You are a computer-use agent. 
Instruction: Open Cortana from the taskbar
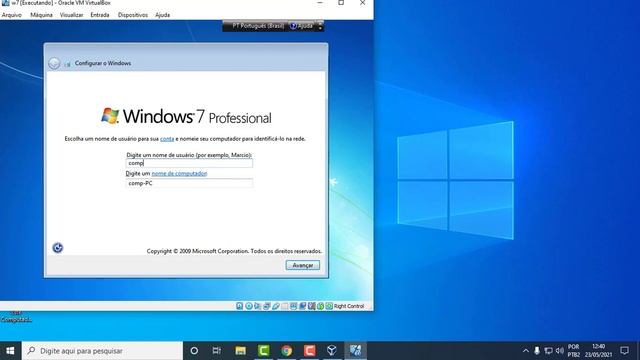coord(194,351)
